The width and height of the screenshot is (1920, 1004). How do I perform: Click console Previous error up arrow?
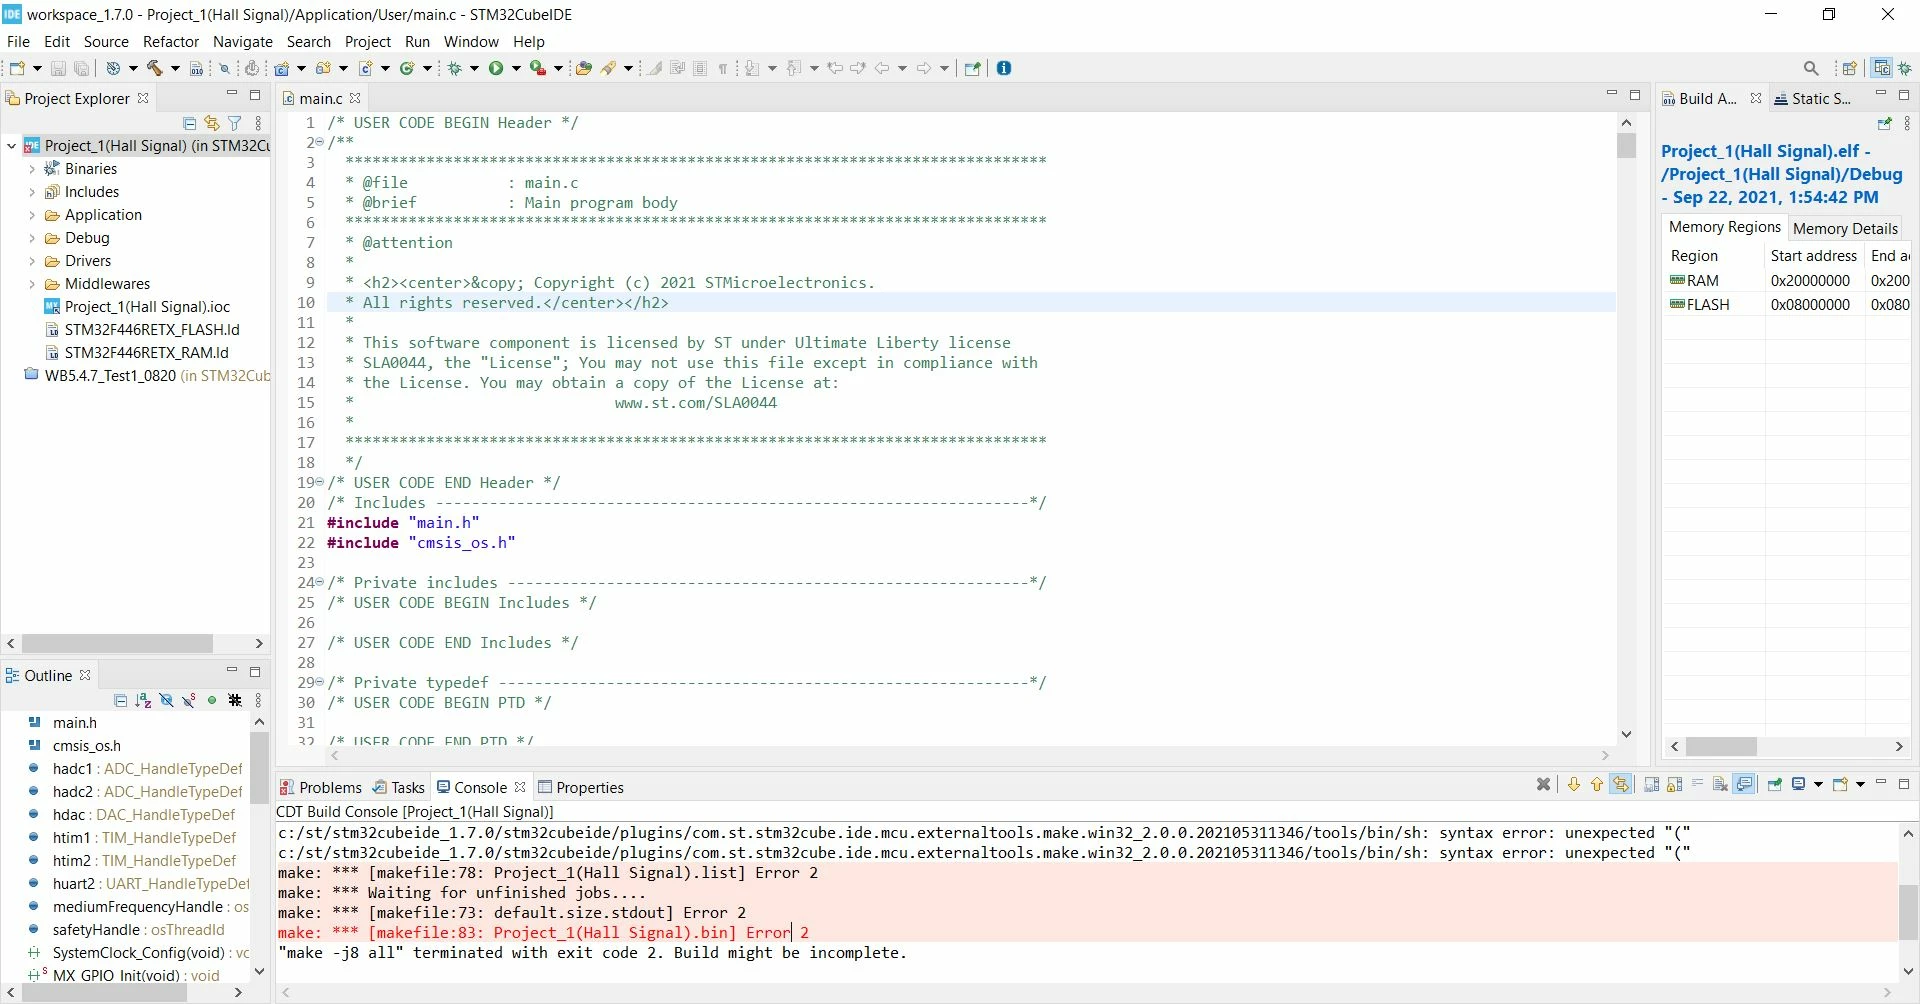coord(1597,784)
